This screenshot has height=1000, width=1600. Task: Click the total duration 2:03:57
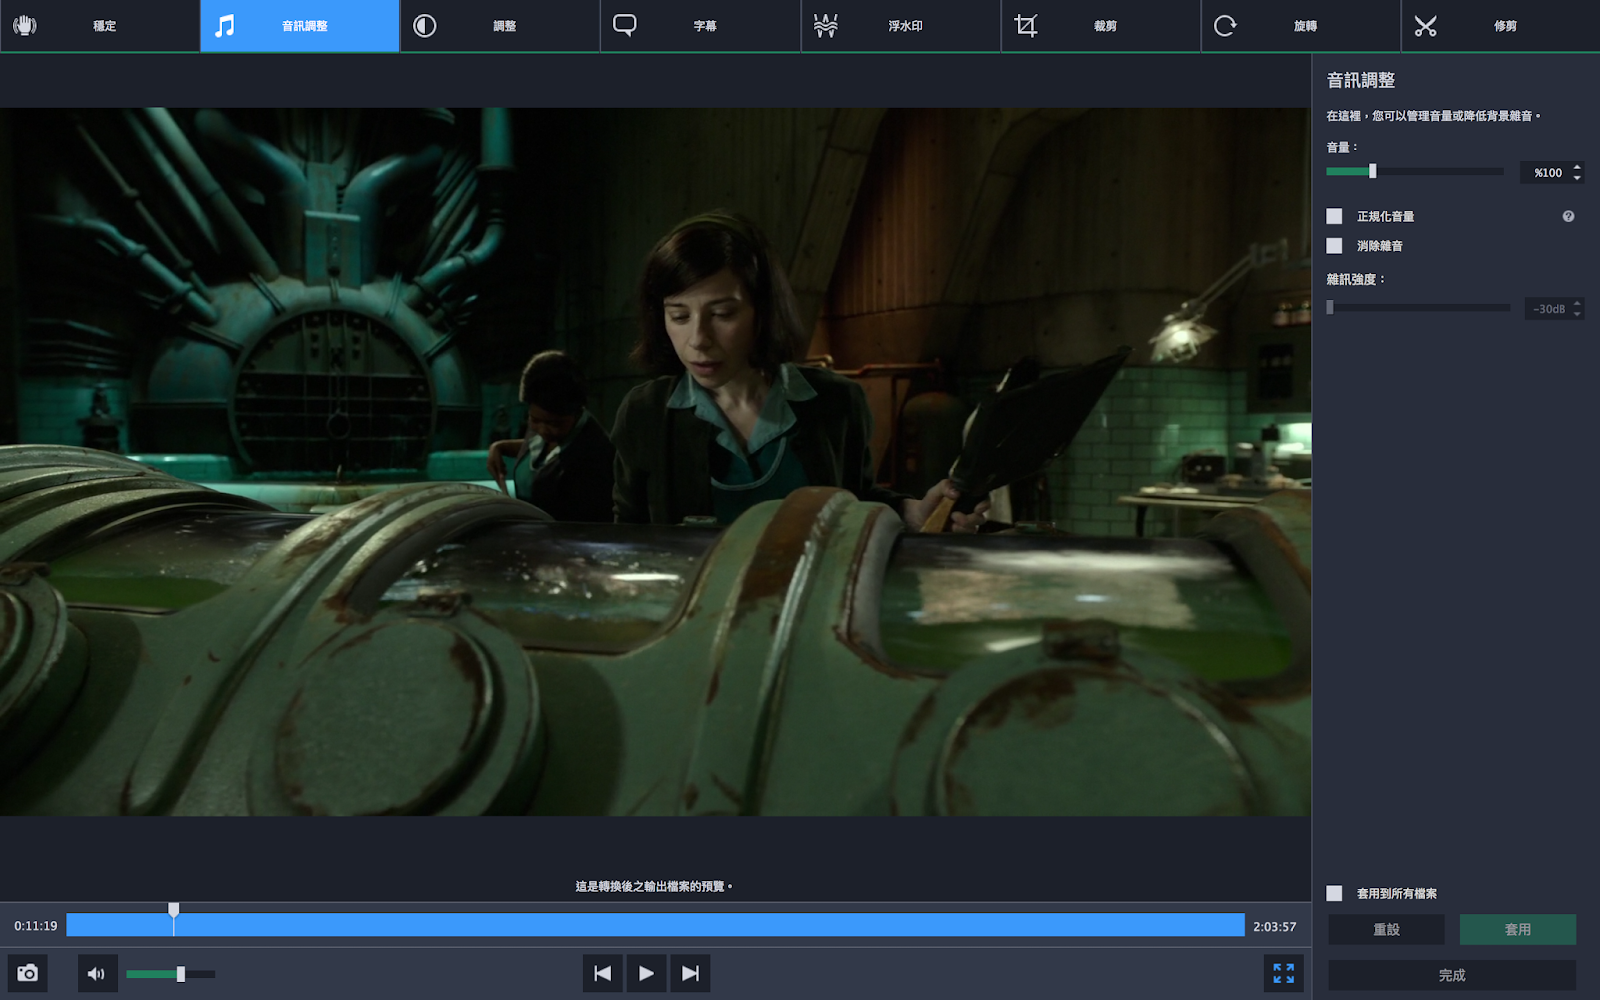click(x=1275, y=927)
